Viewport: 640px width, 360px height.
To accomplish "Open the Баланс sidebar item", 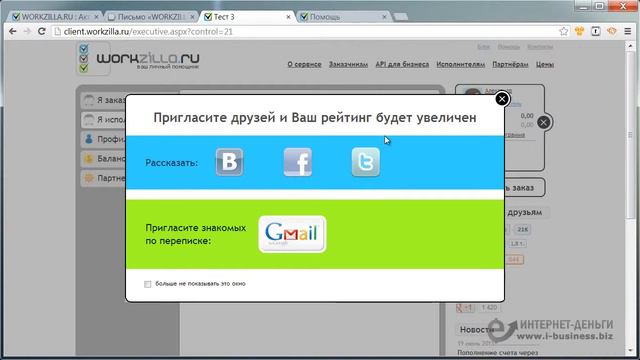I will click(103, 159).
